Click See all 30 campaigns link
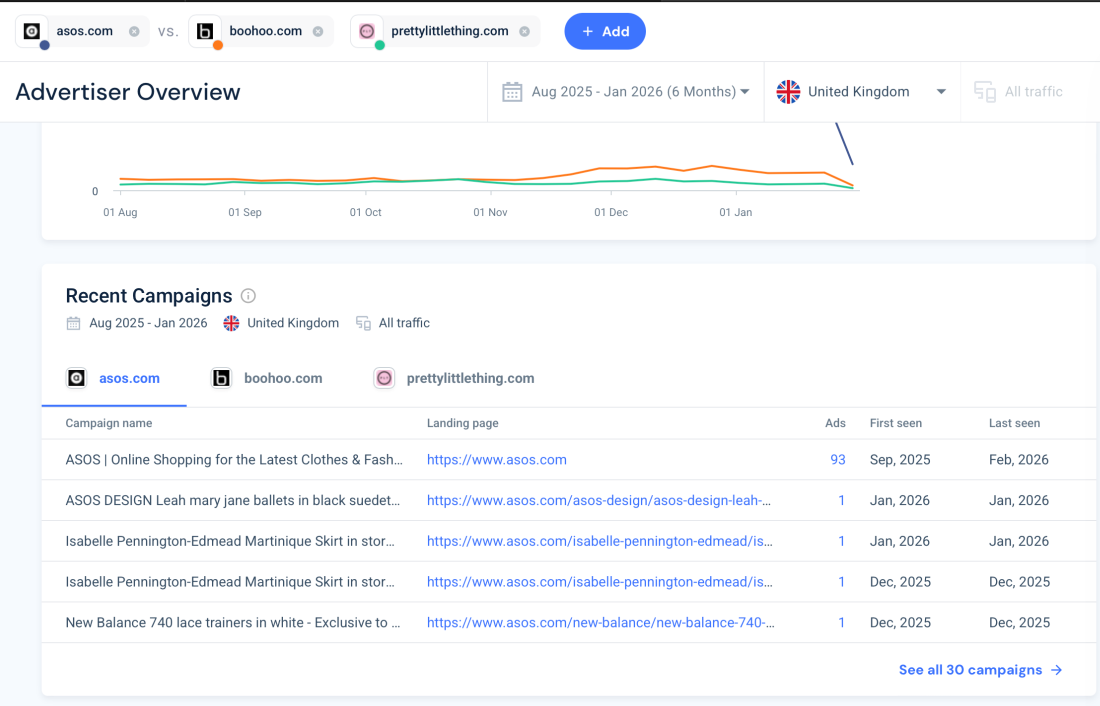The width and height of the screenshot is (1100, 706). coord(980,670)
